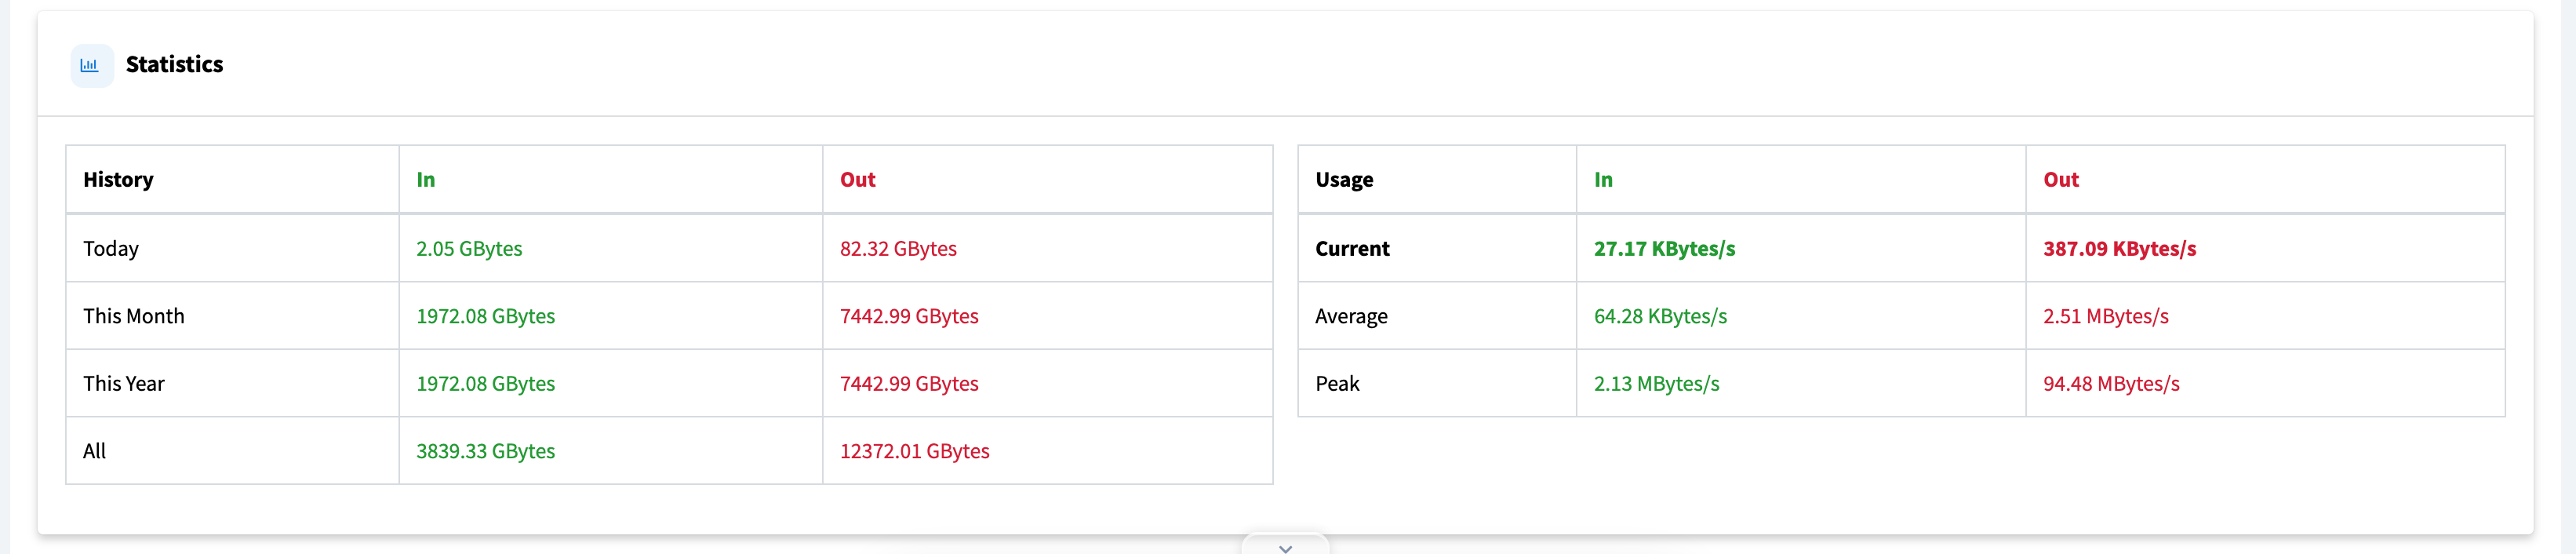Select the This Month row label

point(134,316)
